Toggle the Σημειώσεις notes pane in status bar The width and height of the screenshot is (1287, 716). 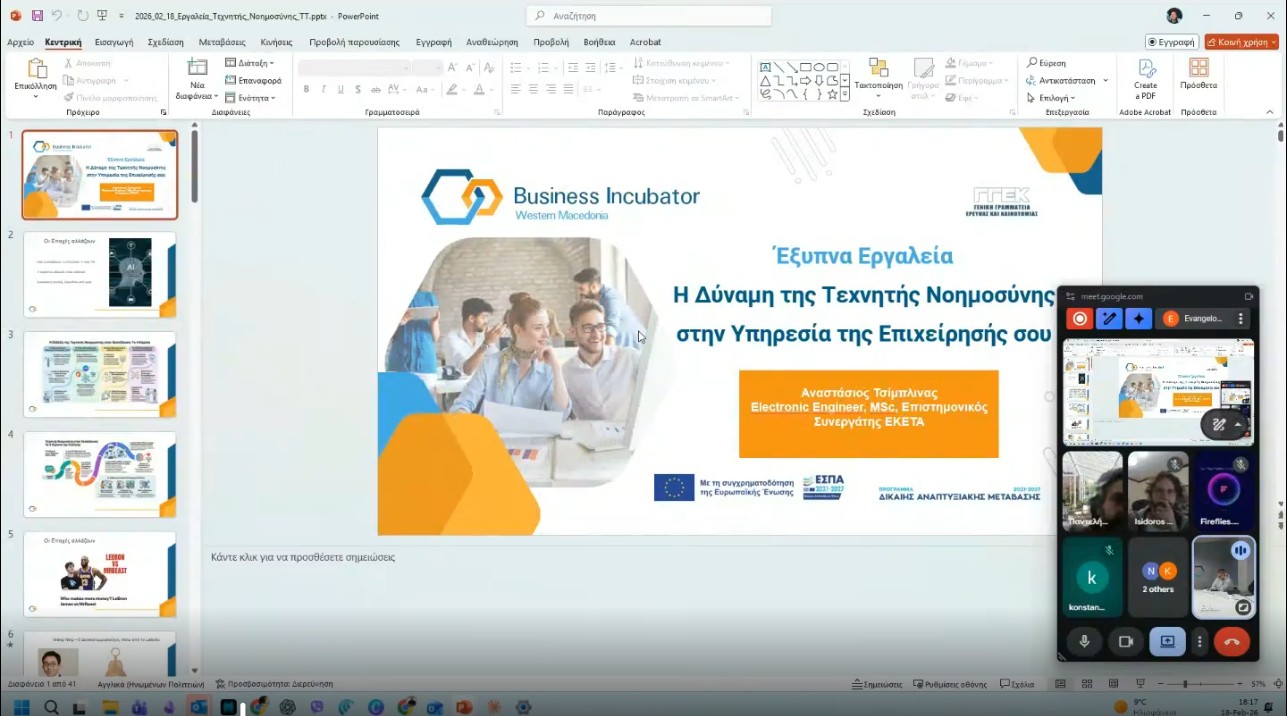[x=877, y=684]
